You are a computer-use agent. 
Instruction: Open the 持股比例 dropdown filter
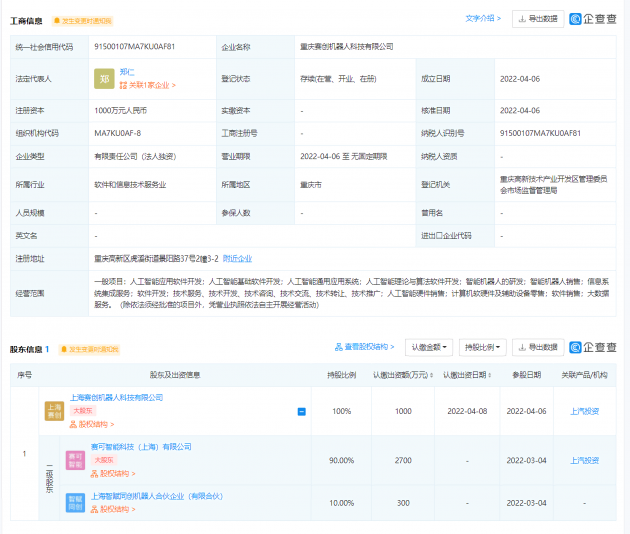point(483,347)
